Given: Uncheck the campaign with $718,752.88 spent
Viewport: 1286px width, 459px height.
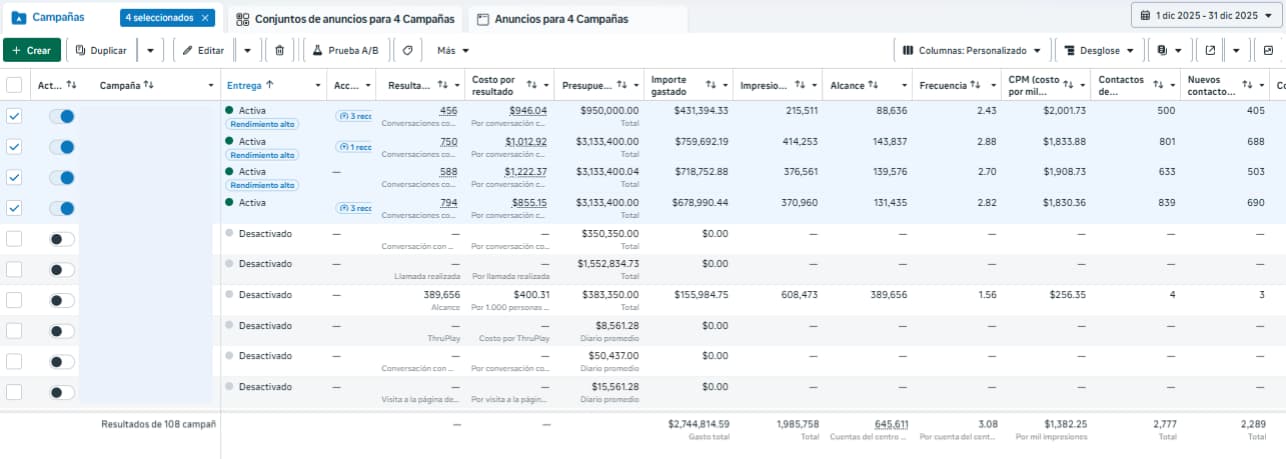Looking at the screenshot, I should [14, 177].
